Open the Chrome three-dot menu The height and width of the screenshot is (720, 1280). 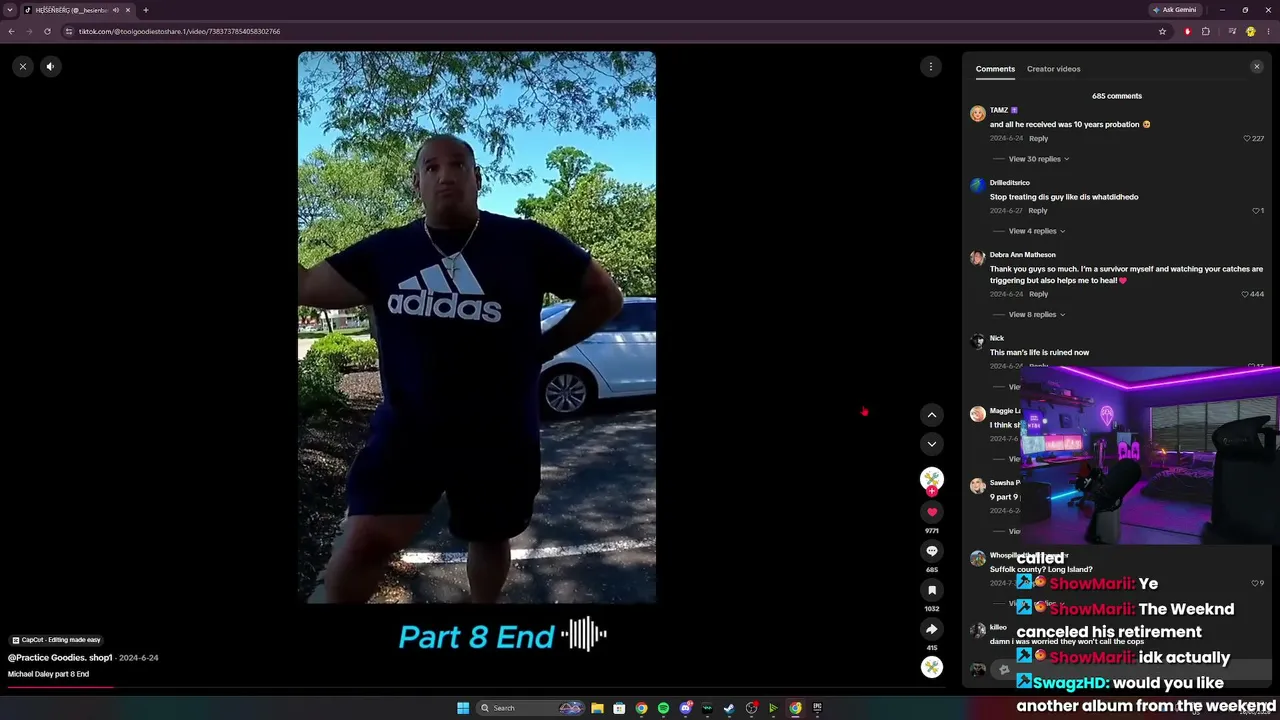[1268, 31]
